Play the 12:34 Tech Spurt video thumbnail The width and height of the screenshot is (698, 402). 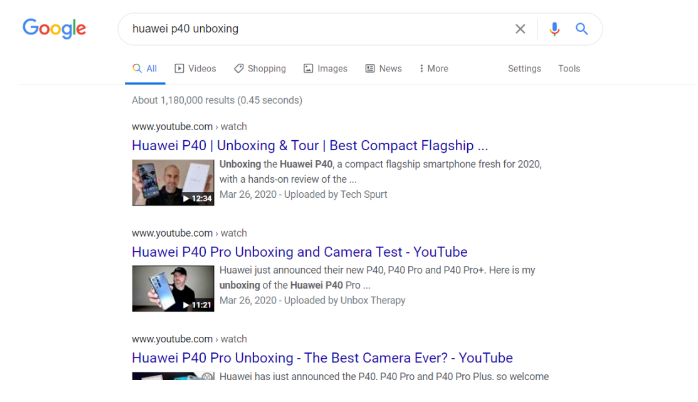point(173,183)
